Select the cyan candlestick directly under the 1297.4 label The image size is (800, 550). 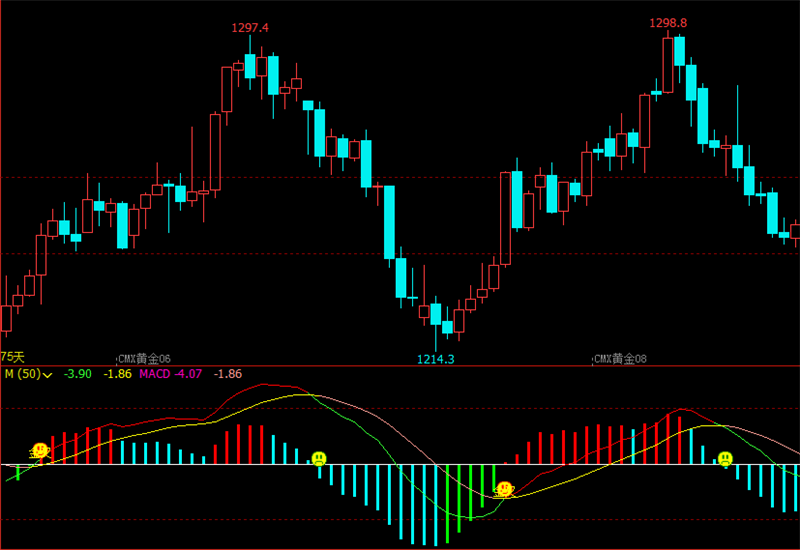250,63
